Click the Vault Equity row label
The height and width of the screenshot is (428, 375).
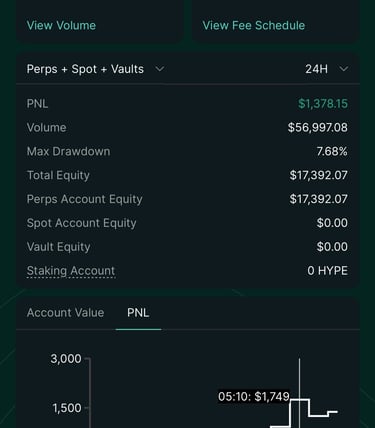coord(59,247)
